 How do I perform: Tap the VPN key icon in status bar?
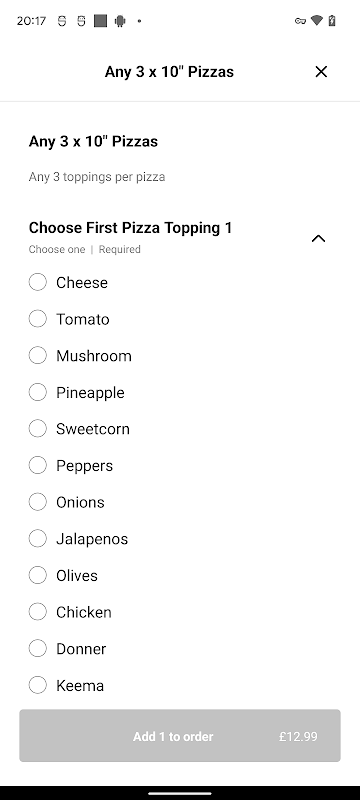point(300,21)
